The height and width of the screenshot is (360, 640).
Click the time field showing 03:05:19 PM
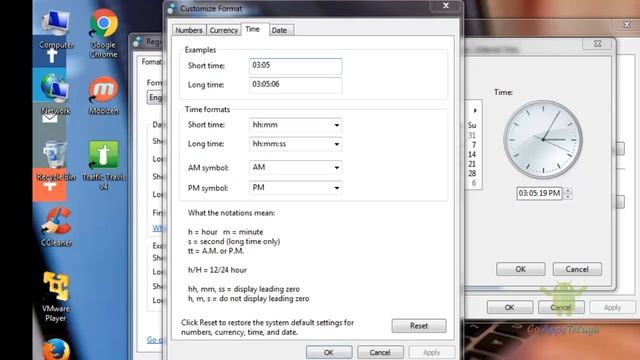click(539, 193)
